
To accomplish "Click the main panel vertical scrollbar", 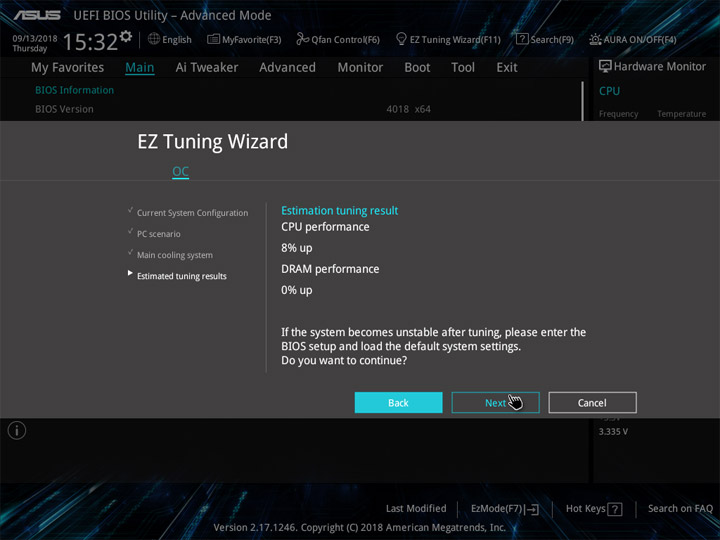I will coord(583,102).
